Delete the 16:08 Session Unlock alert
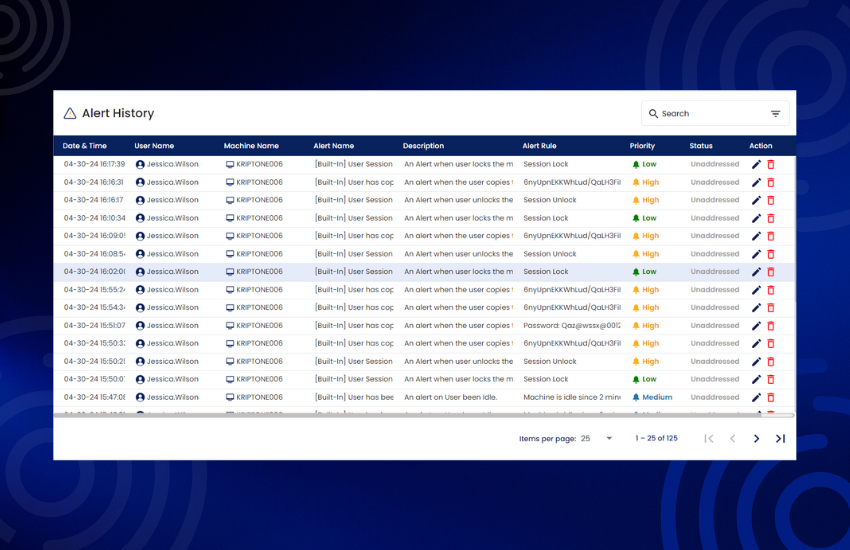Image resolution: width=850 pixels, height=550 pixels. [x=771, y=254]
